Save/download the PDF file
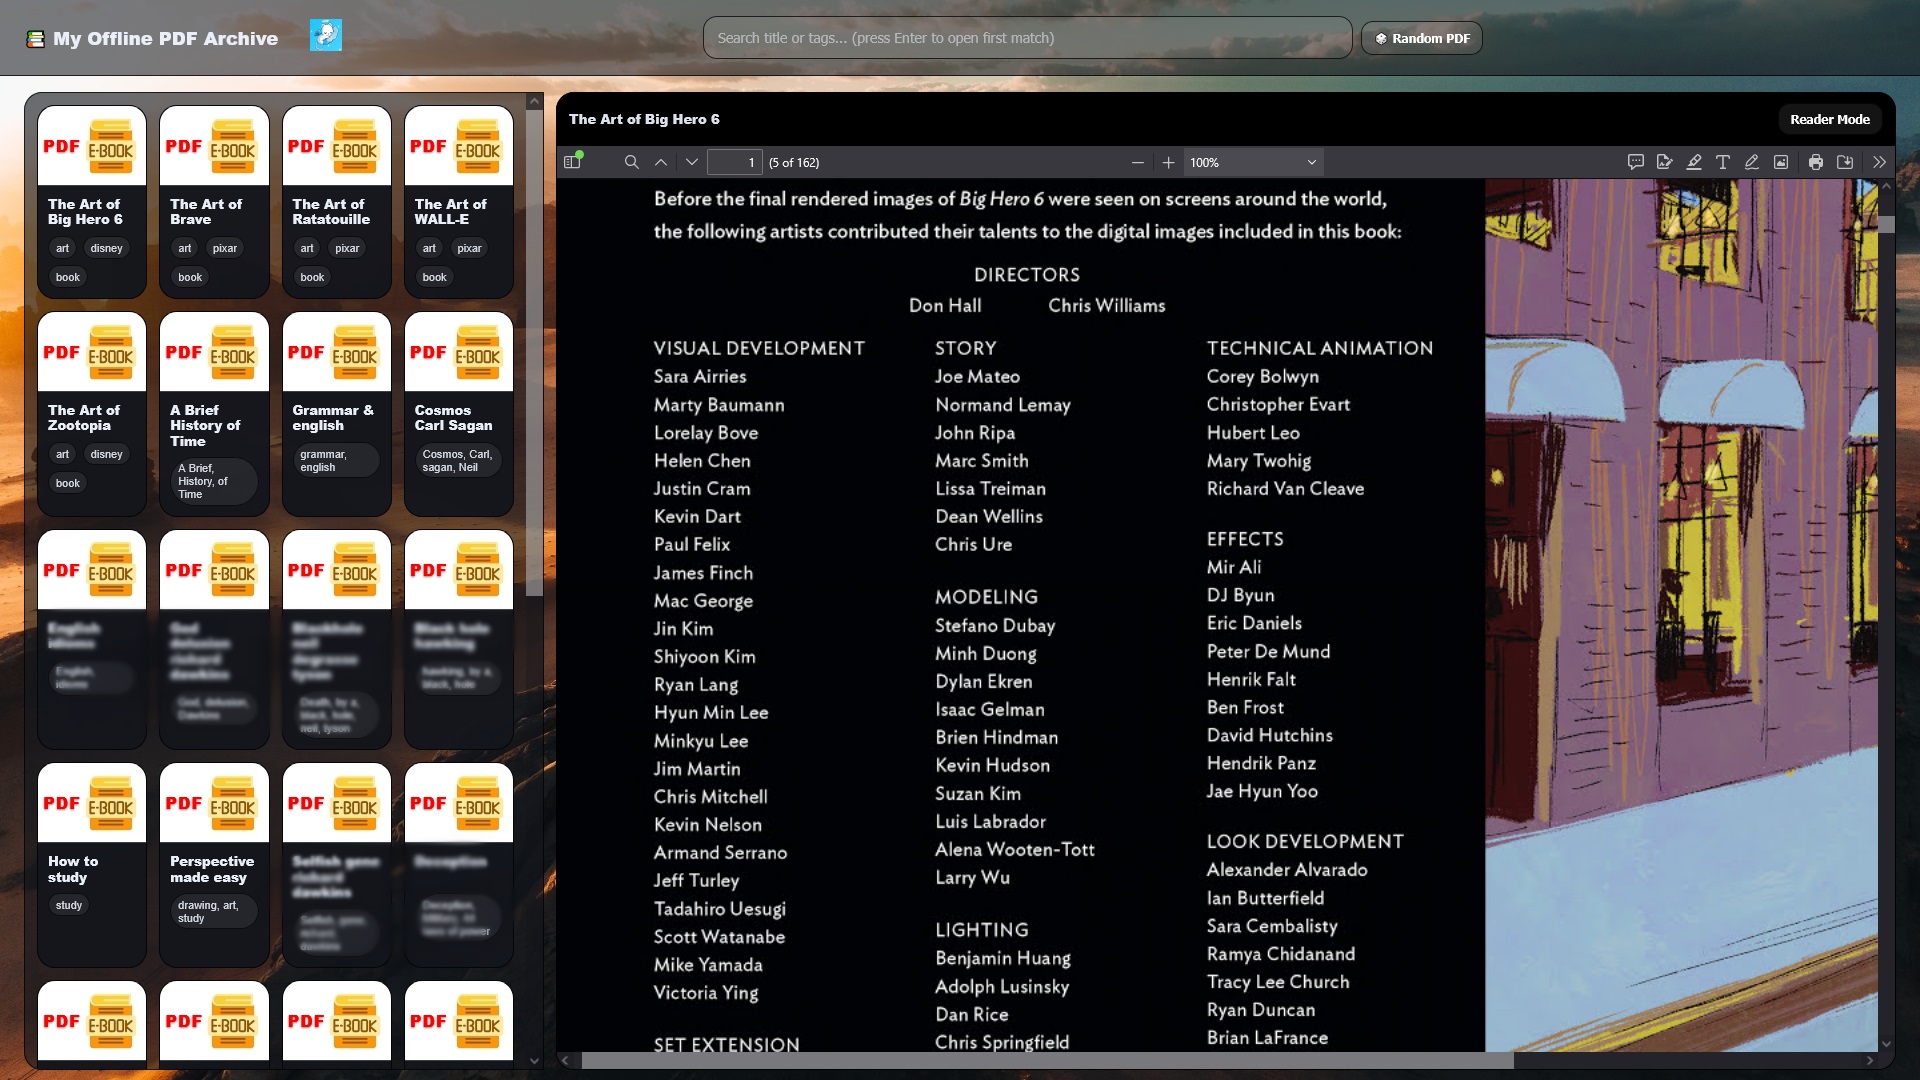The image size is (1920, 1080). [x=1845, y=162]
